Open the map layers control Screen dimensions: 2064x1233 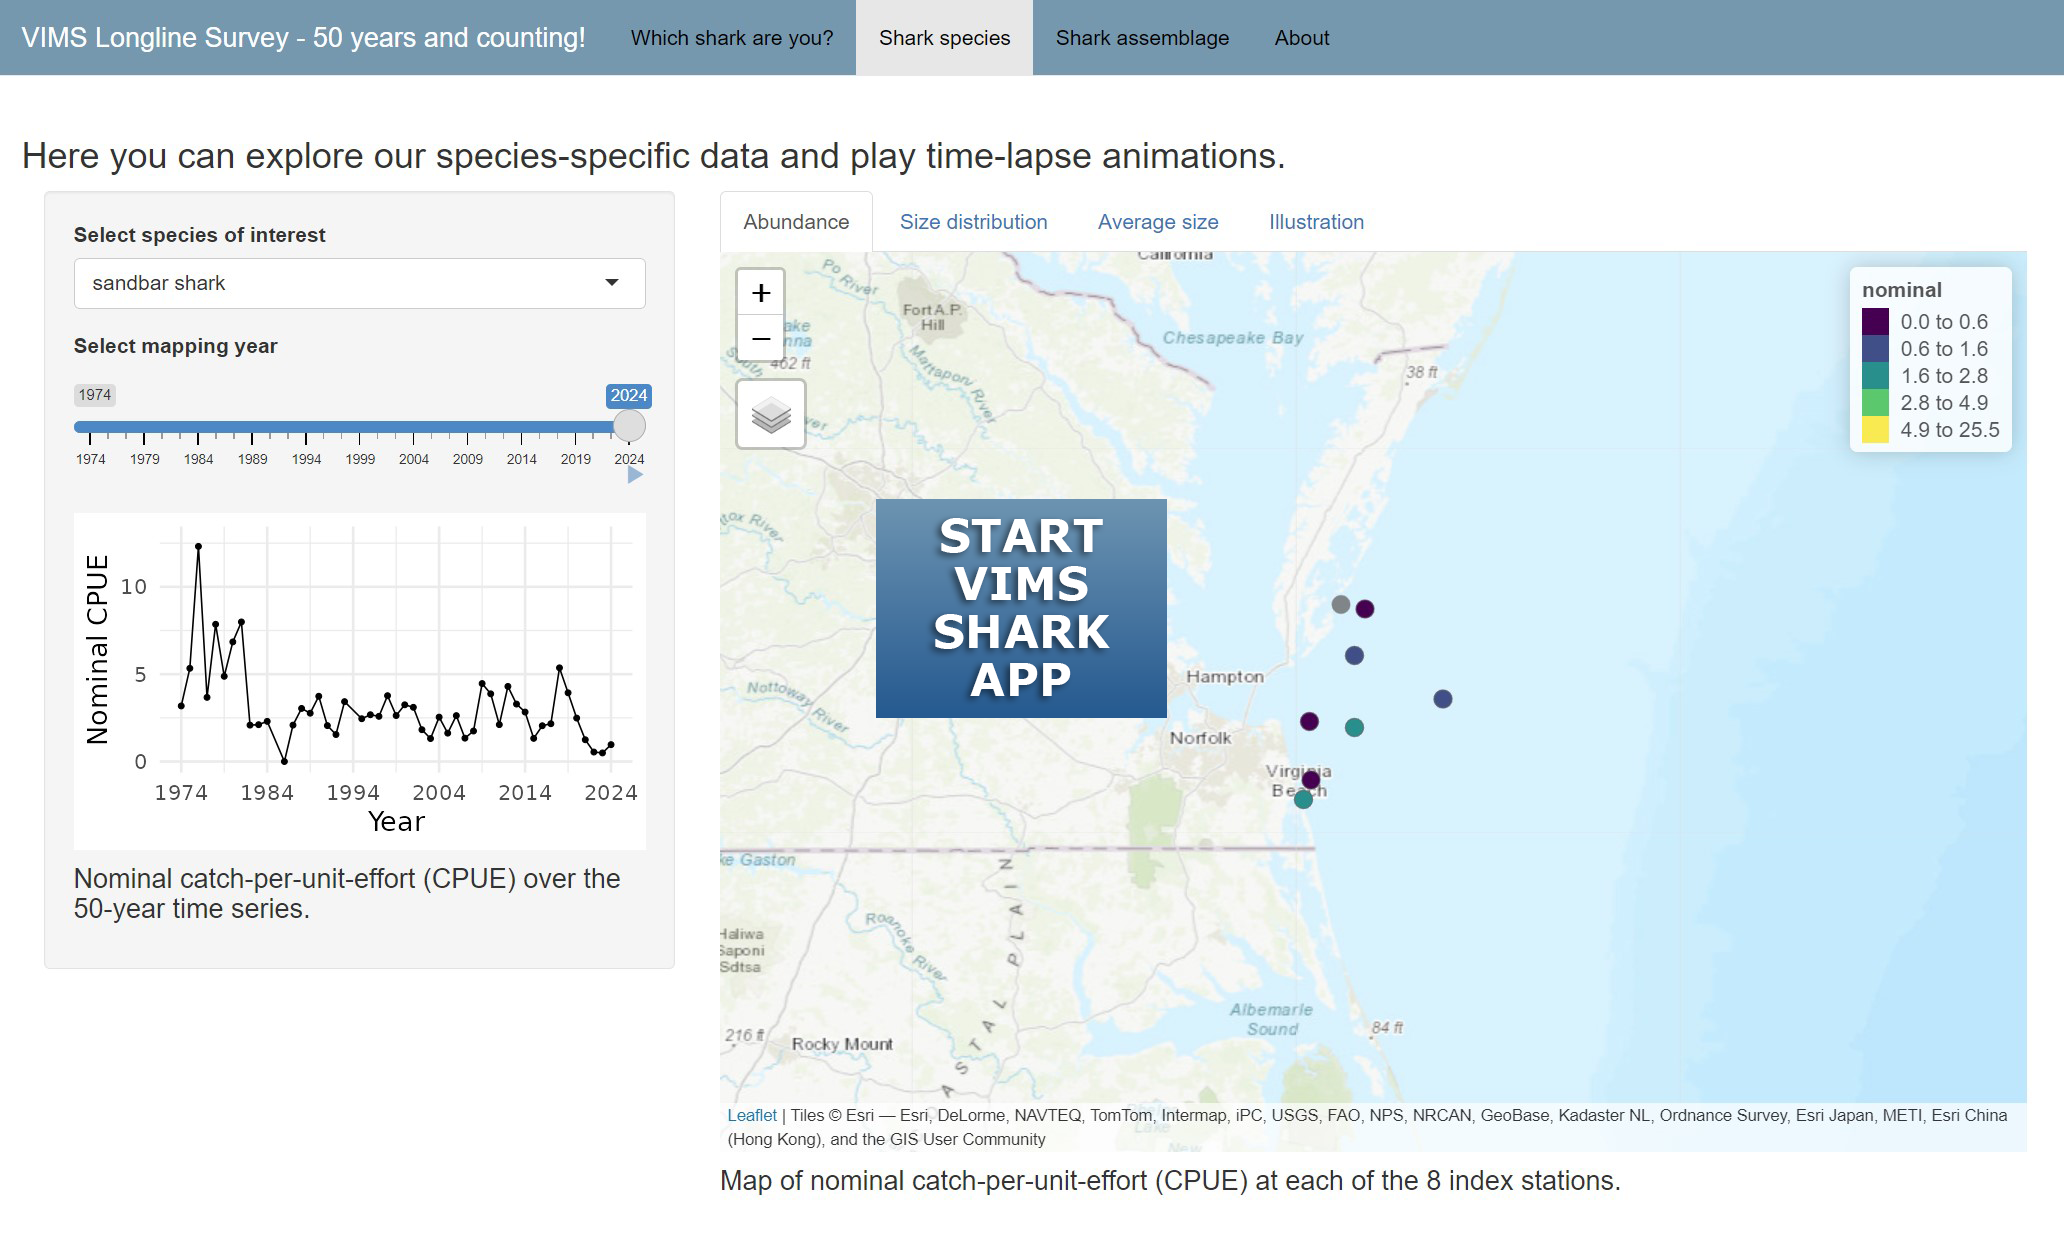pos(770,414)
